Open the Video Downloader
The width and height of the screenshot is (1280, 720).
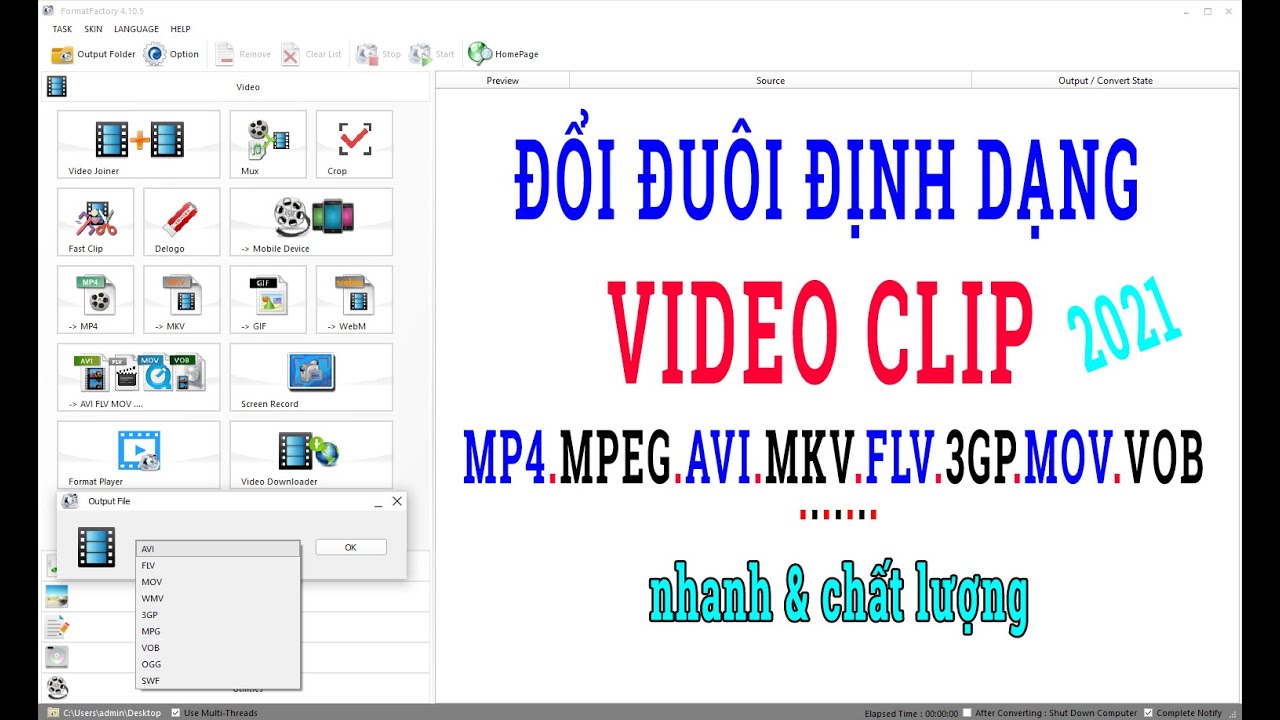point(311,454)
